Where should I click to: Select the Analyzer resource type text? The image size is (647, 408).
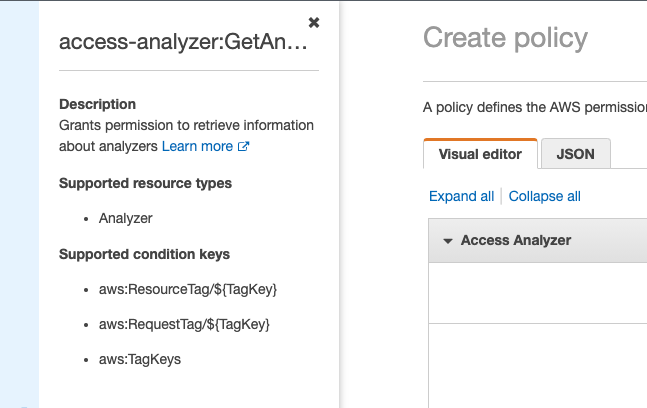click(x=125, y=218)
